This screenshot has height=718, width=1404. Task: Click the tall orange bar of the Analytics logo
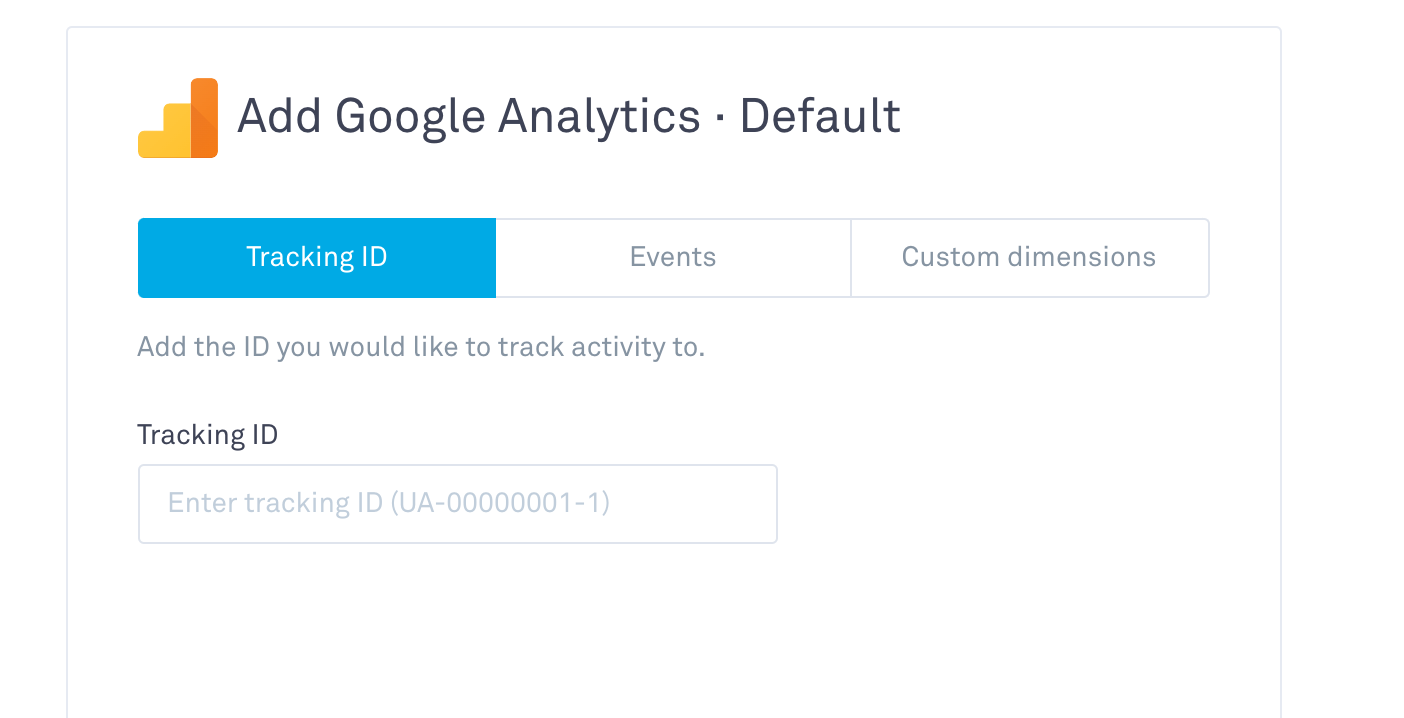tap(204, 118)
